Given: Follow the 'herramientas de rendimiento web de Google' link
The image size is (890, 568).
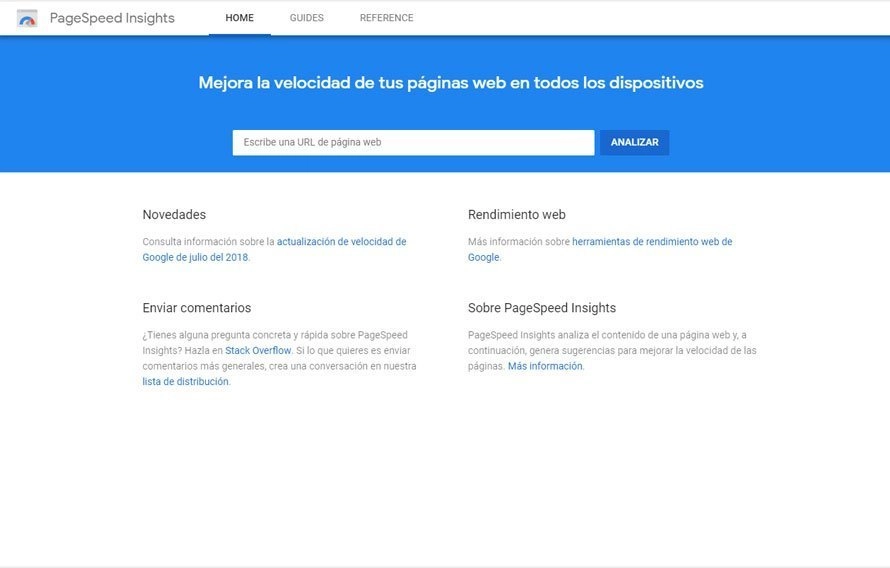Looking at the screenshot, I should point(600,249).
